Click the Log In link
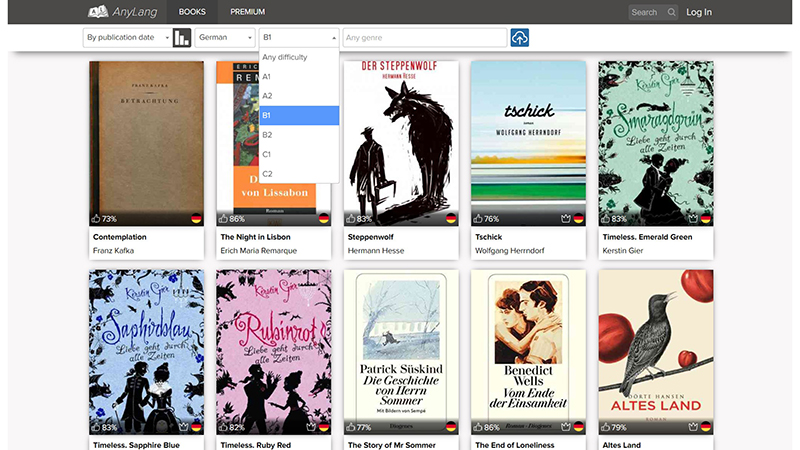The width and height of the screenshot is (800, 450). pos(698,12)
